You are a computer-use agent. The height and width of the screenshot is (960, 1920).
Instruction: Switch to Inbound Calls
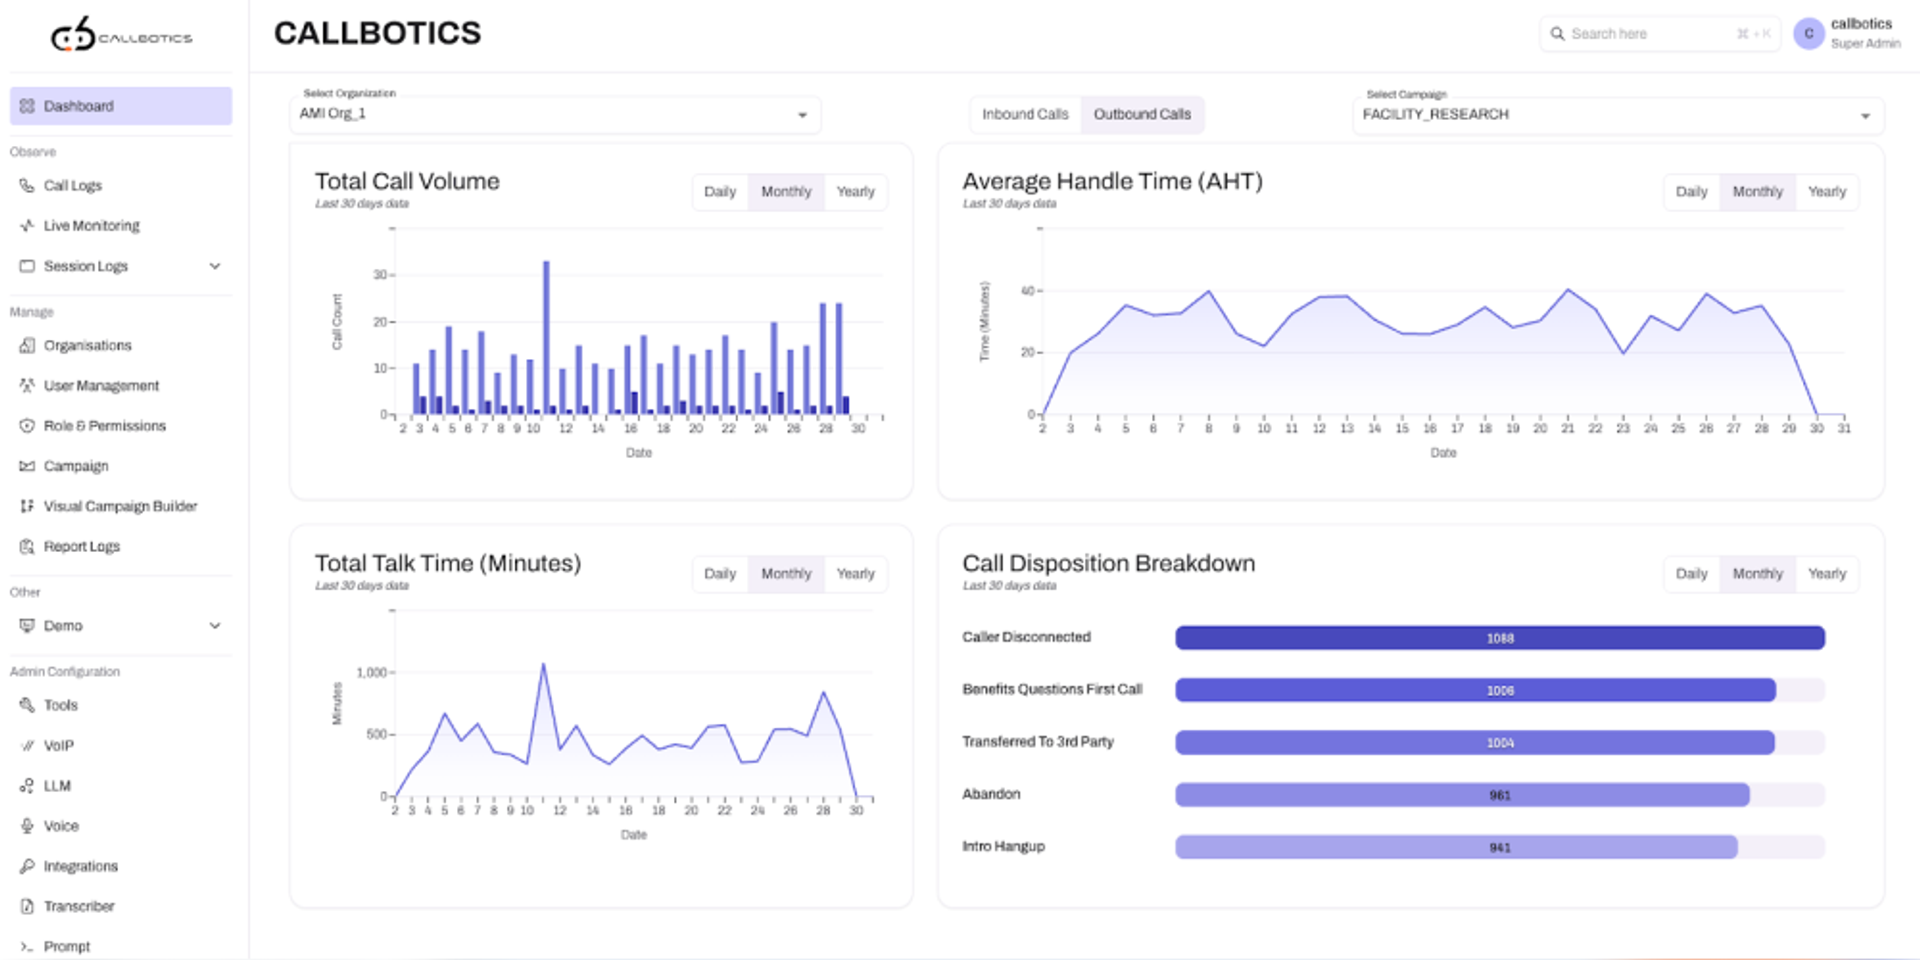point(1025,114)
